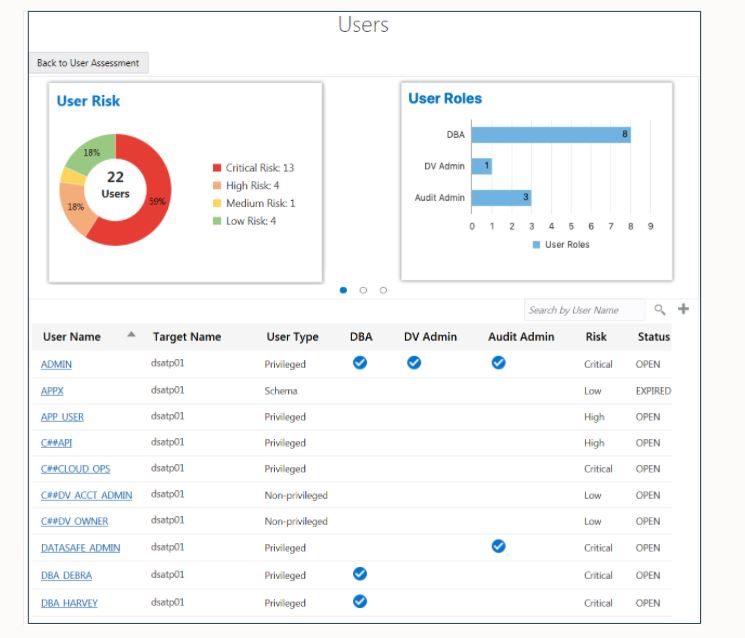Click the DV Admin column header

coord(430,337)
